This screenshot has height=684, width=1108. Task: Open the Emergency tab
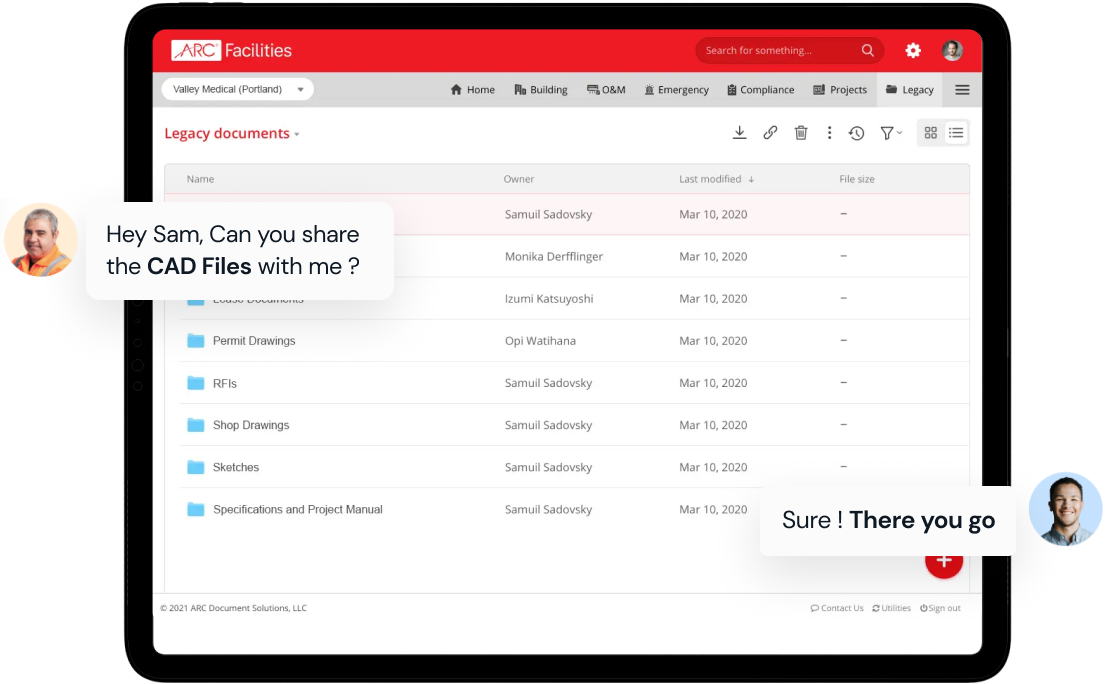[x=676, y=90]
